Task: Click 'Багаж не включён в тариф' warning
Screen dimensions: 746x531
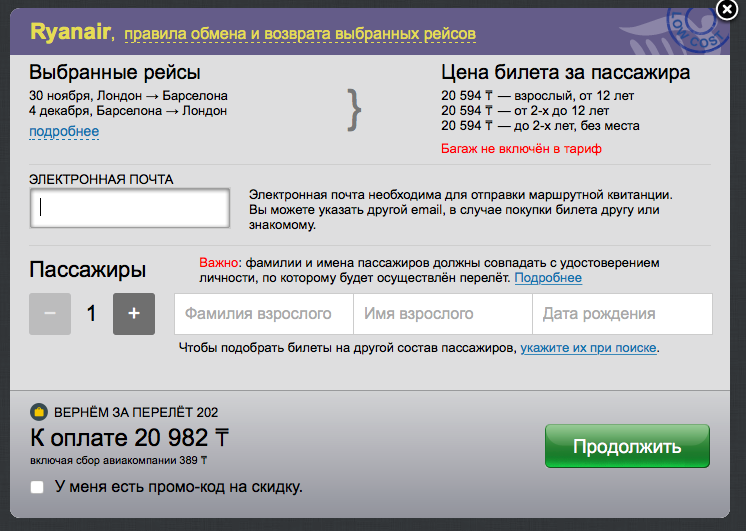Action: (x=521, y=149)
